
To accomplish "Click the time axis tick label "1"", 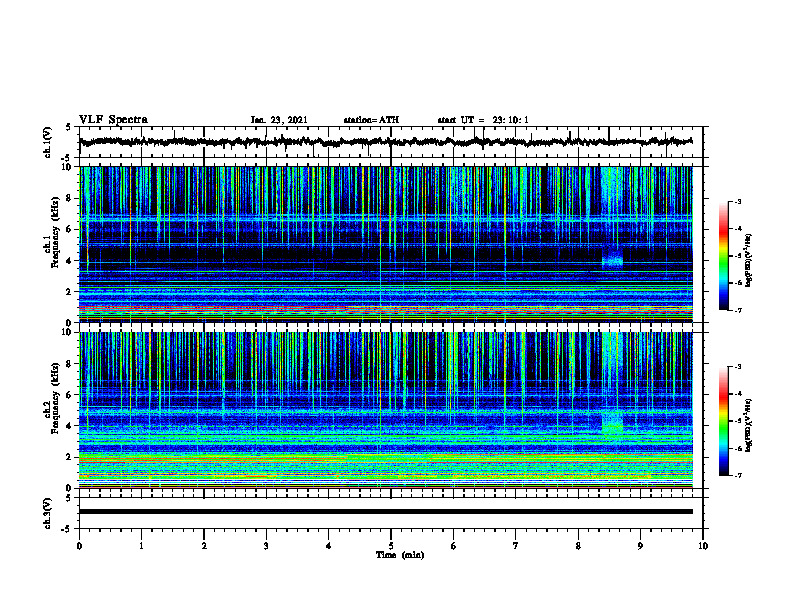I will [x=141, y=546].
